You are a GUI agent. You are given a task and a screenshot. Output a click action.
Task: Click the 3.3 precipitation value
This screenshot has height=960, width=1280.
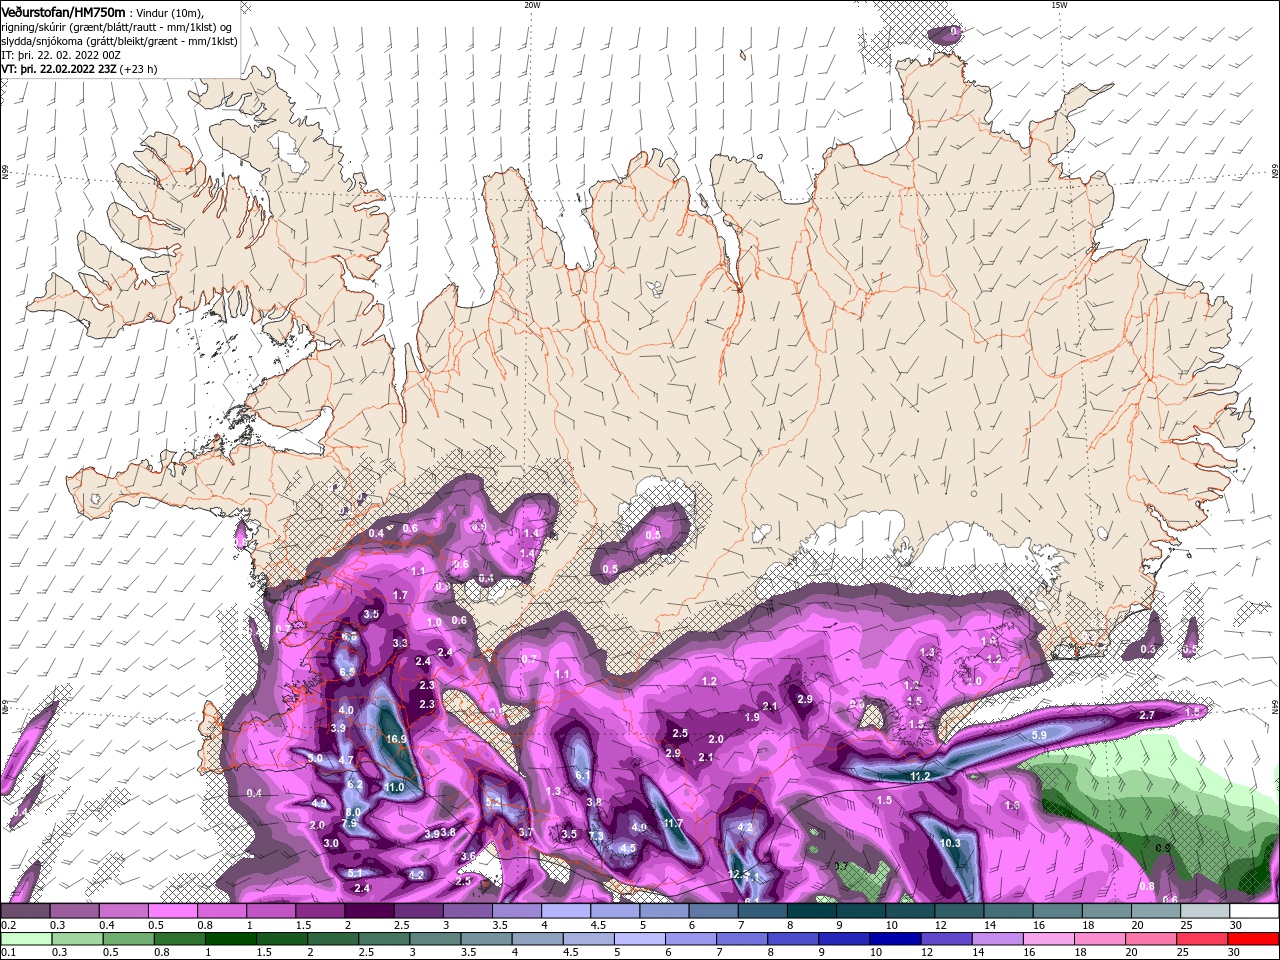[400, 643]
